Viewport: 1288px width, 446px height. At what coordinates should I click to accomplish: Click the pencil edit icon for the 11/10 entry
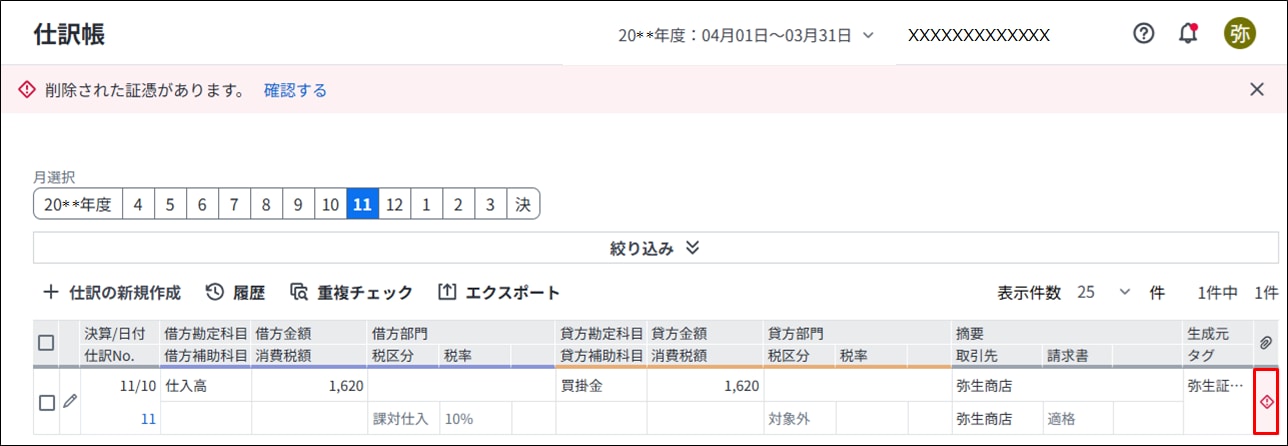coord(69,401)
